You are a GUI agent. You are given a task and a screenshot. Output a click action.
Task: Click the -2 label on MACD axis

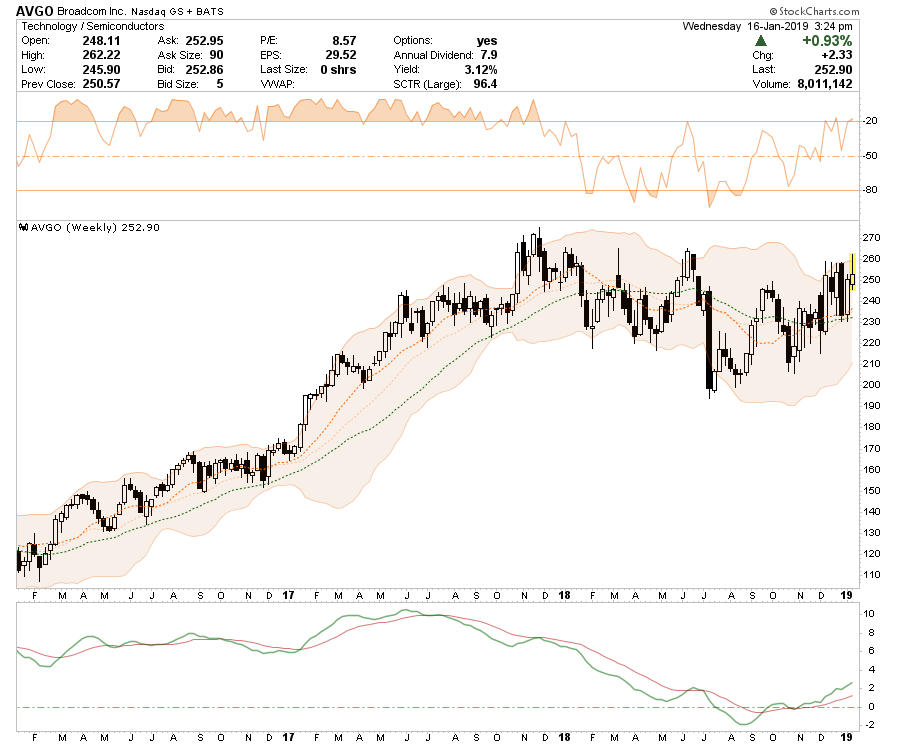(869, 725)
